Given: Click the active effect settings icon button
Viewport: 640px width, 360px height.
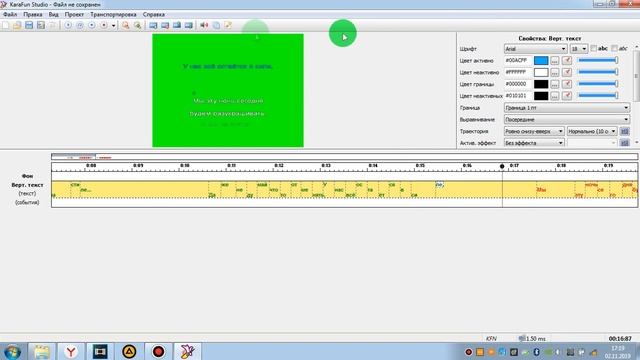Looking at the screenshot, I should (x=624, y=143).
